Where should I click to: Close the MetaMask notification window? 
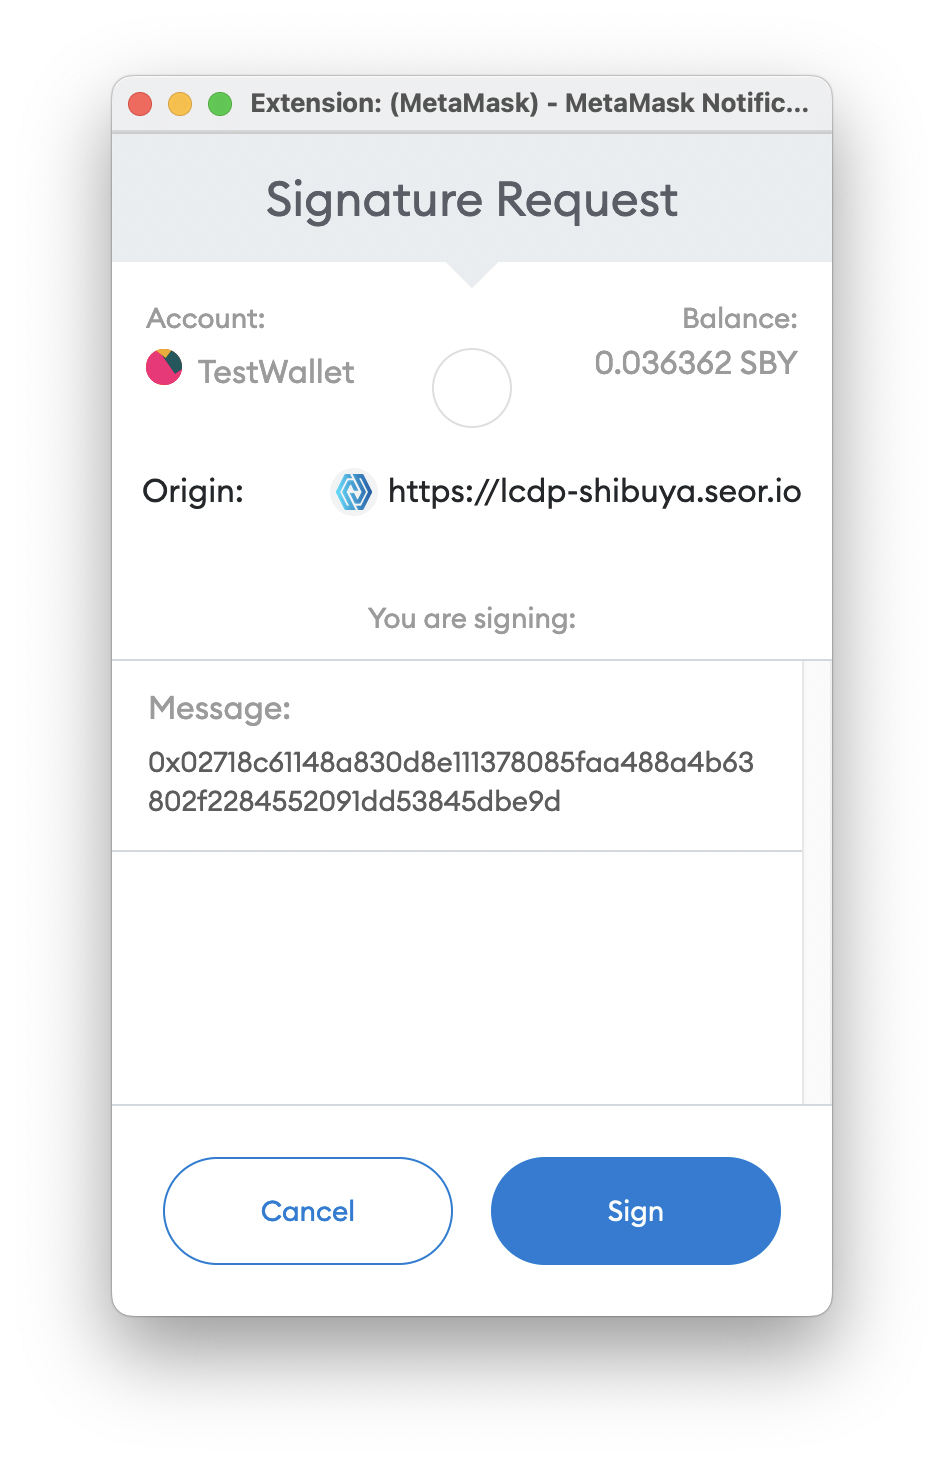point(140,104)
